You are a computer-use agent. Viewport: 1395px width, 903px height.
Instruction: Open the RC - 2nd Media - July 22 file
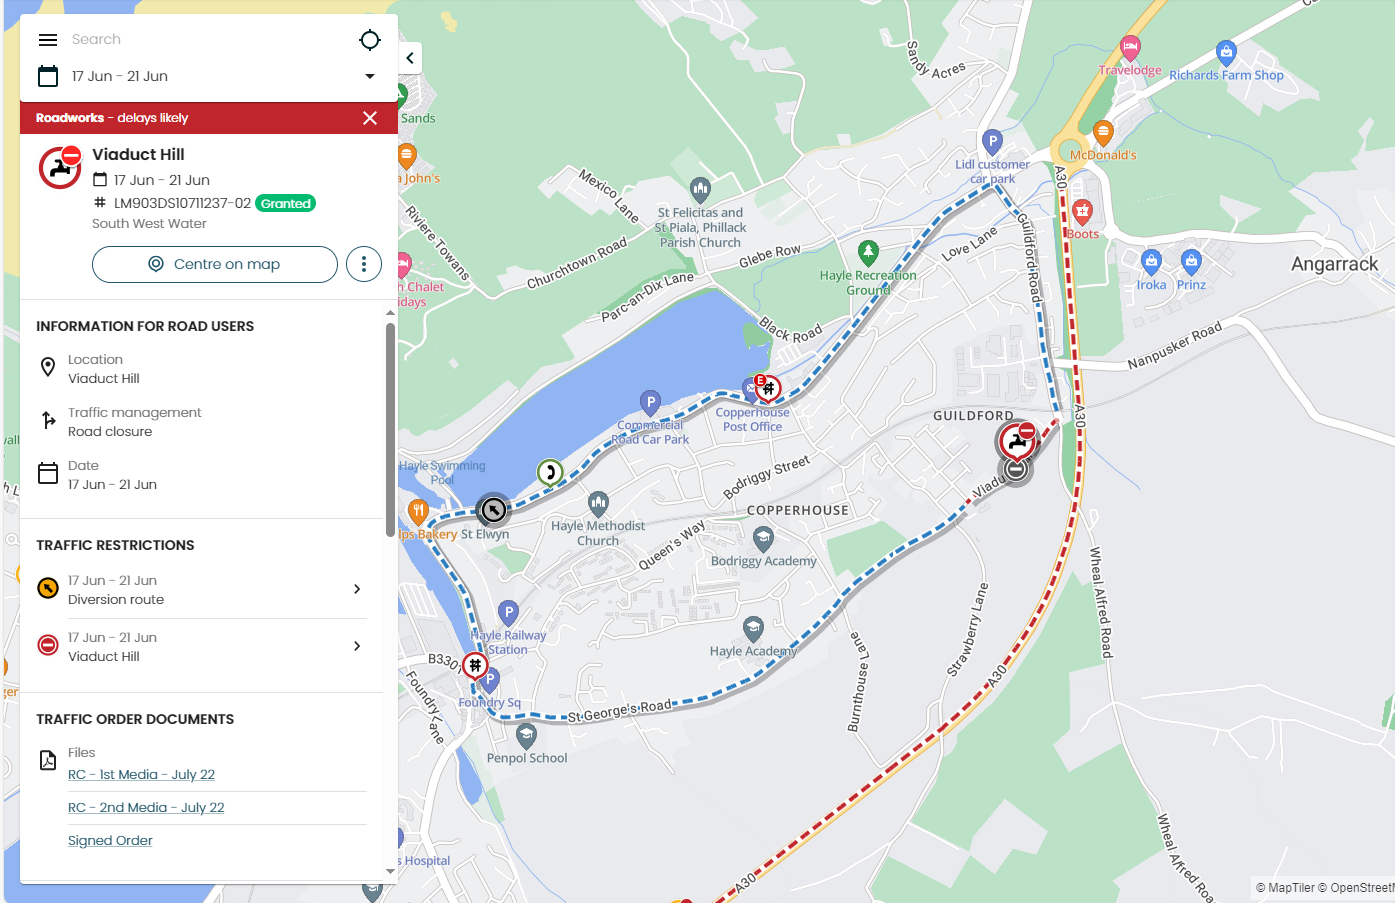tap(146, 808)
